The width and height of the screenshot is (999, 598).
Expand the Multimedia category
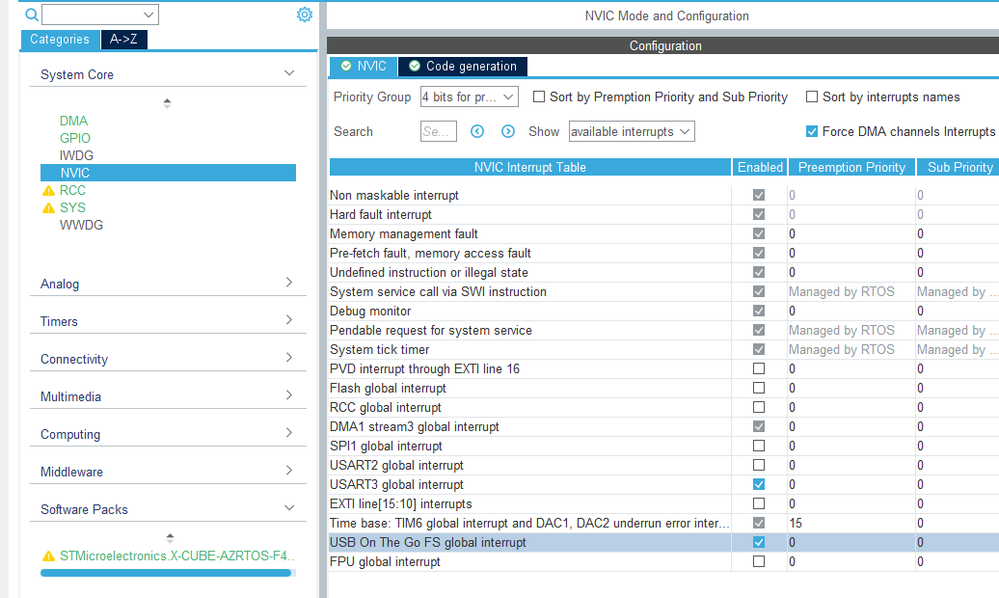pos(289,395)
